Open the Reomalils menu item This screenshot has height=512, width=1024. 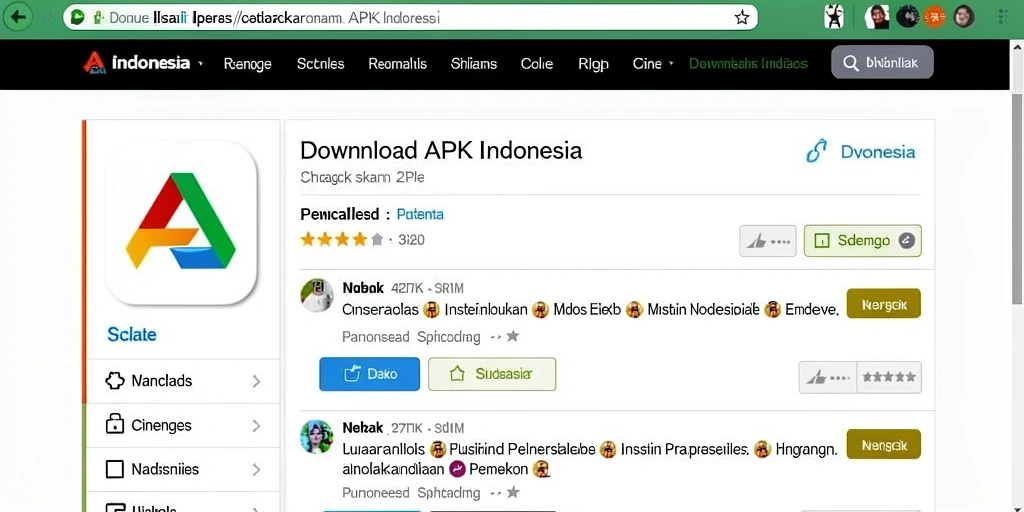tap(398, 63)
